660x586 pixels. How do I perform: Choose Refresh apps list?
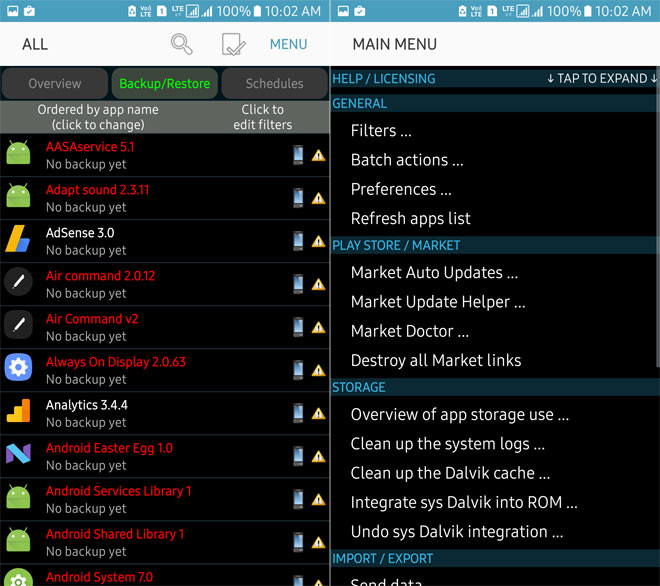coord(494,218)
